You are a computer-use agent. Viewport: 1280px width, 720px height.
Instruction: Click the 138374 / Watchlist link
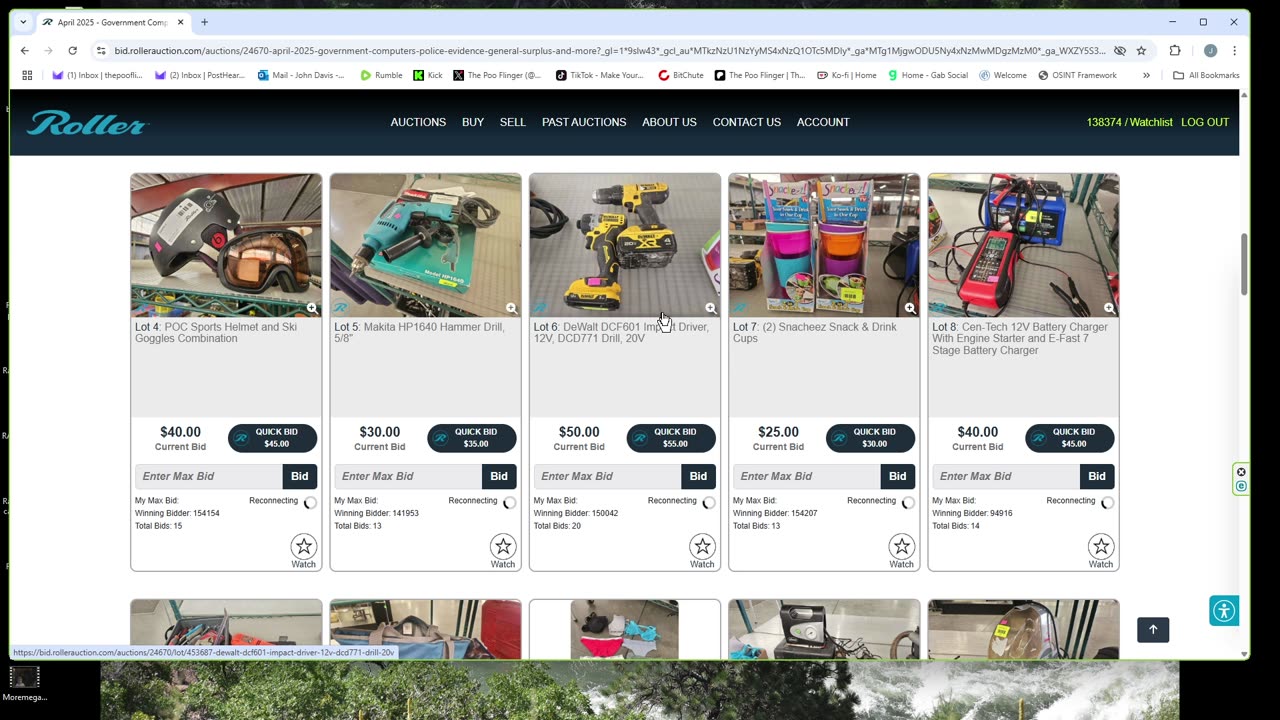(x=1130, y=122)
